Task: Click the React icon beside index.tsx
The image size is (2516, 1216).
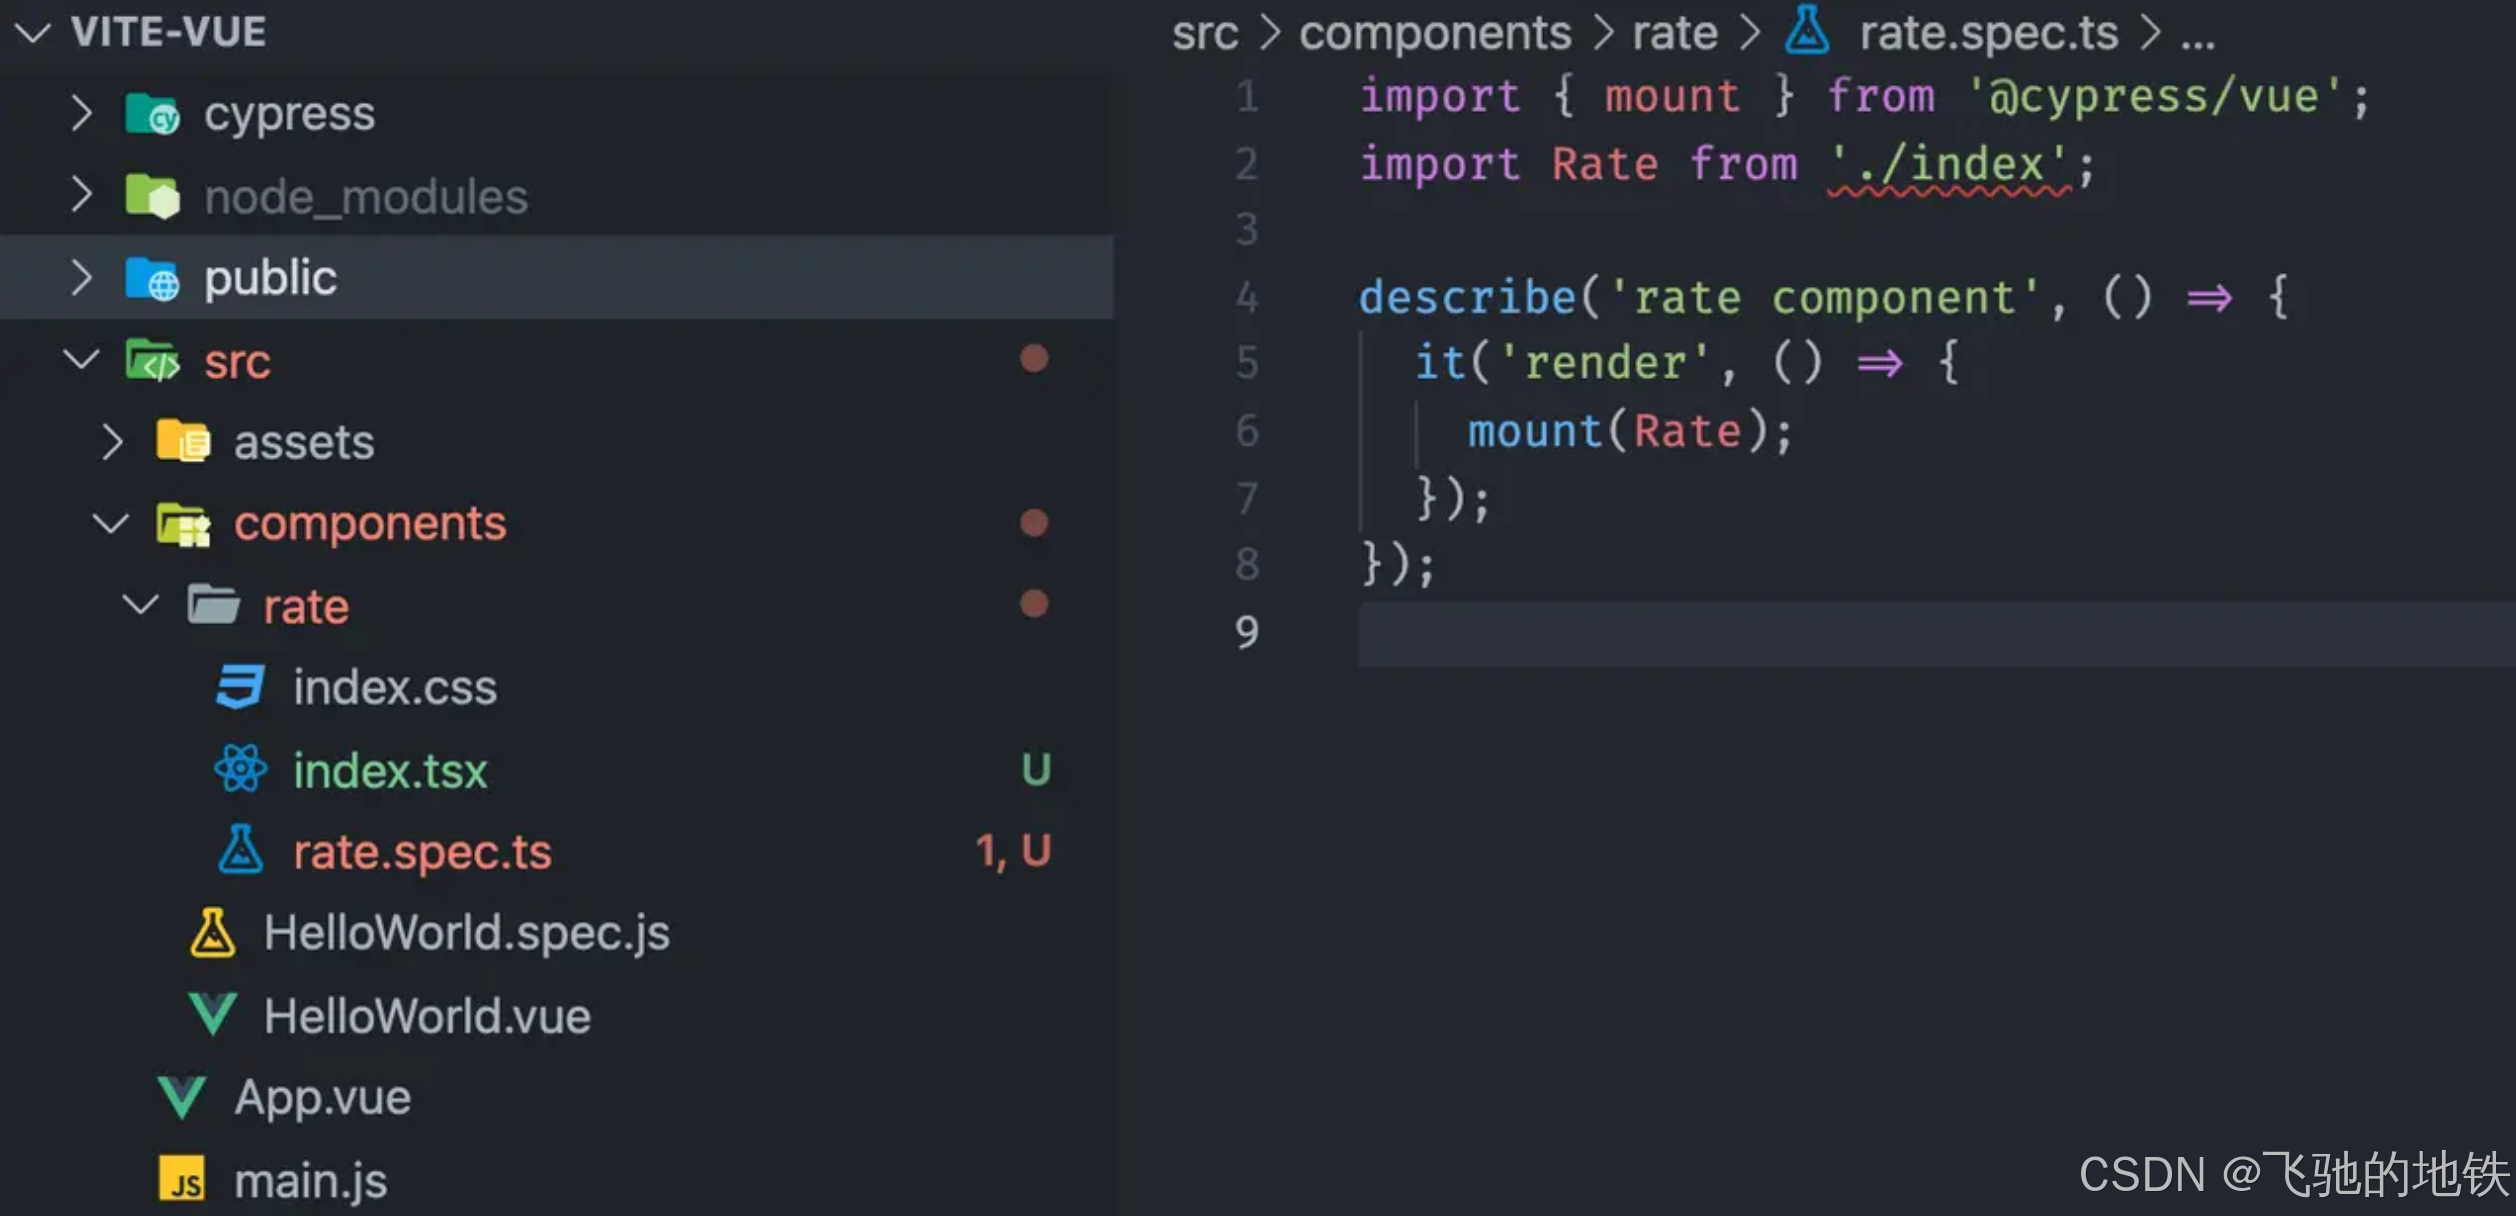Action: [x=241, y=769]
